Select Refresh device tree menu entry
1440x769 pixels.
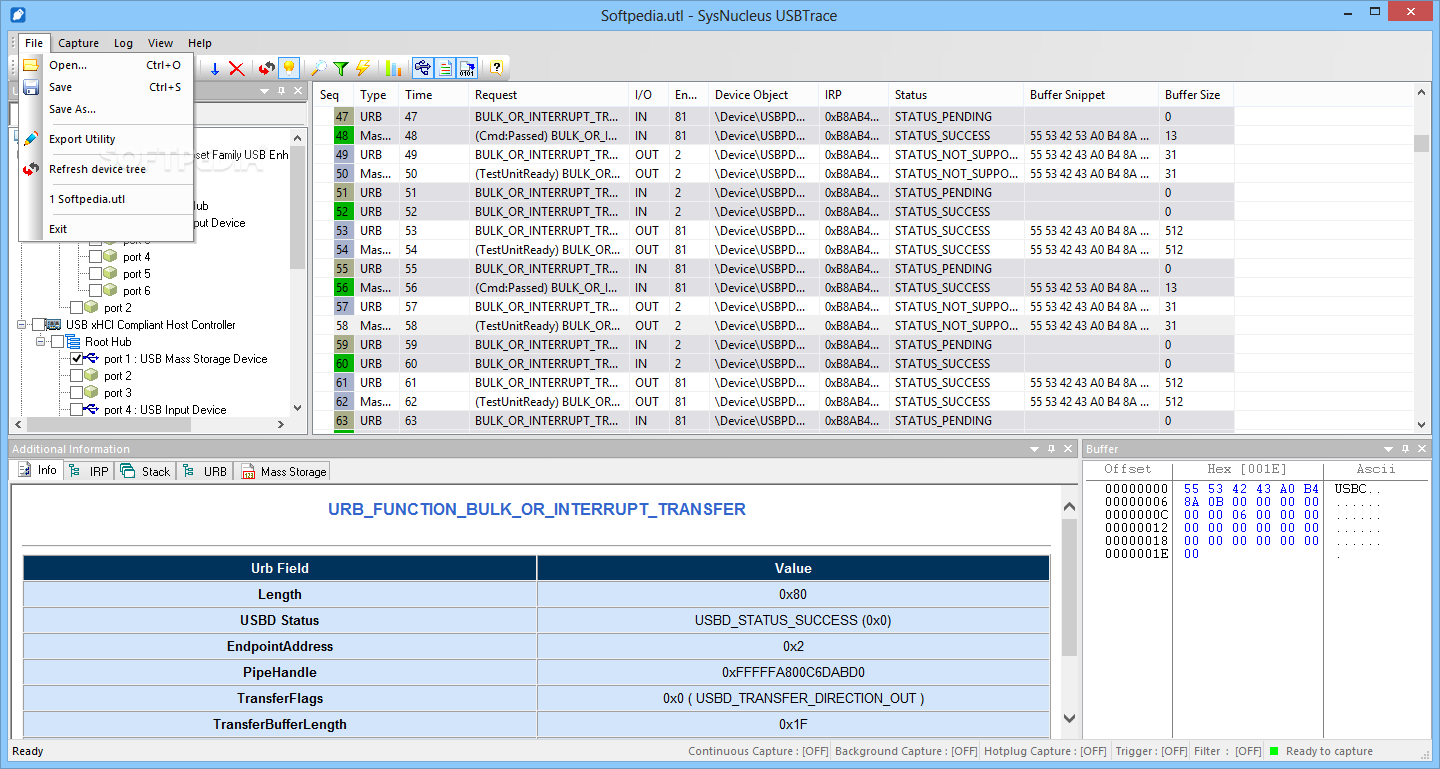[x=106, y=169]
